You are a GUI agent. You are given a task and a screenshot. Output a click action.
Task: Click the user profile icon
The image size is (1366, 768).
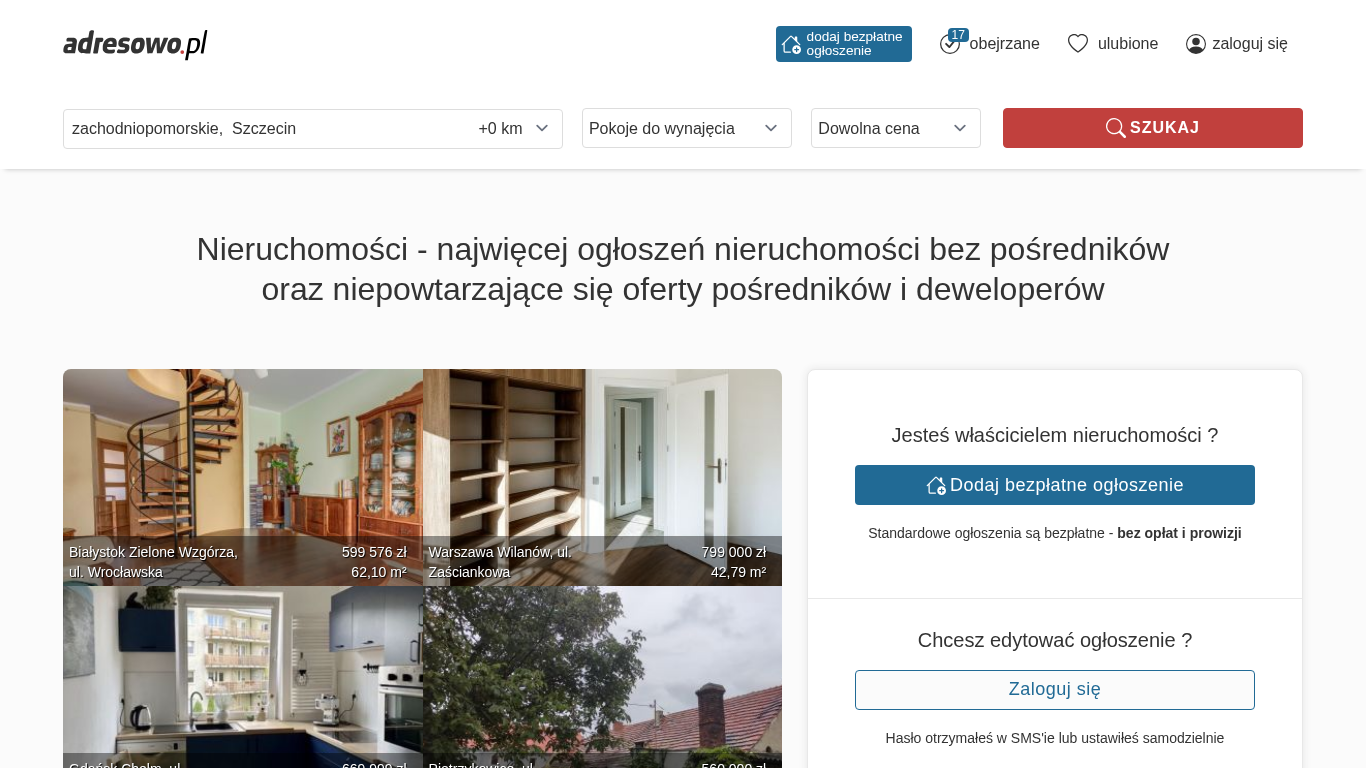click(x=1196, y=44)
